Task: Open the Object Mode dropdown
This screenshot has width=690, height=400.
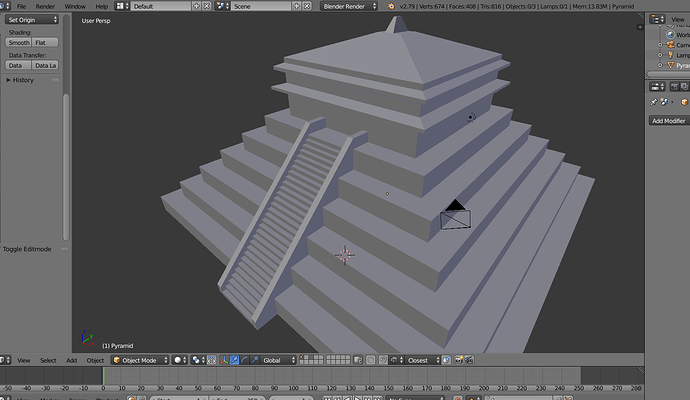Action: [139, 360]
